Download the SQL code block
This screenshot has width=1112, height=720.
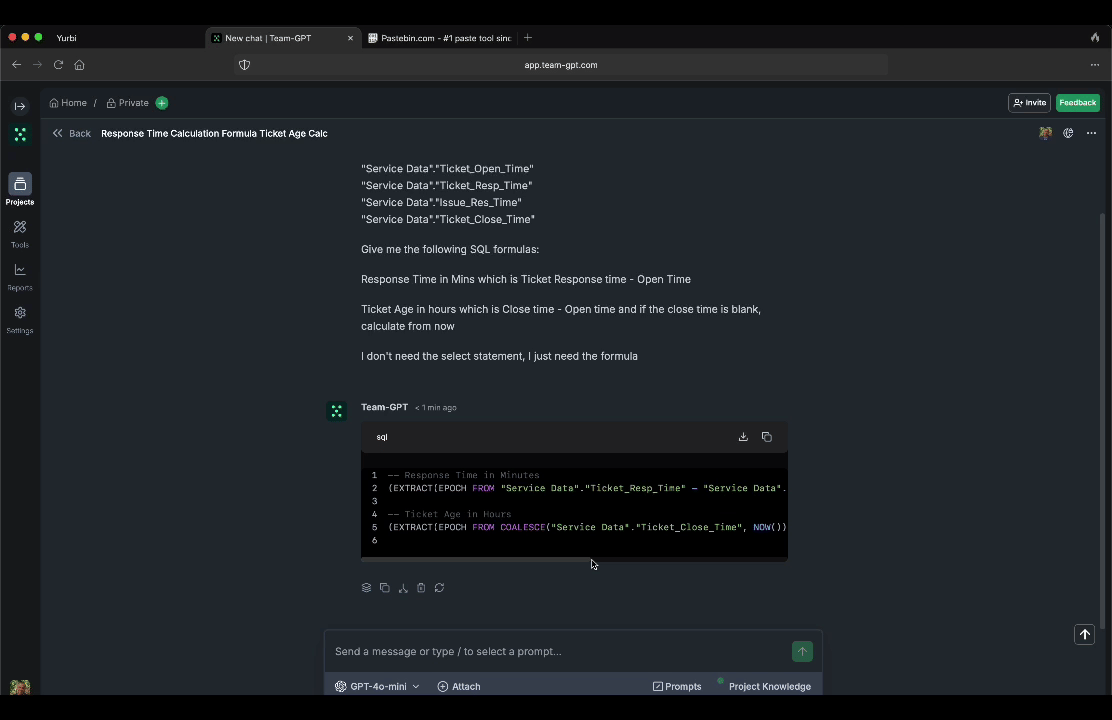[x=743, y=437]
